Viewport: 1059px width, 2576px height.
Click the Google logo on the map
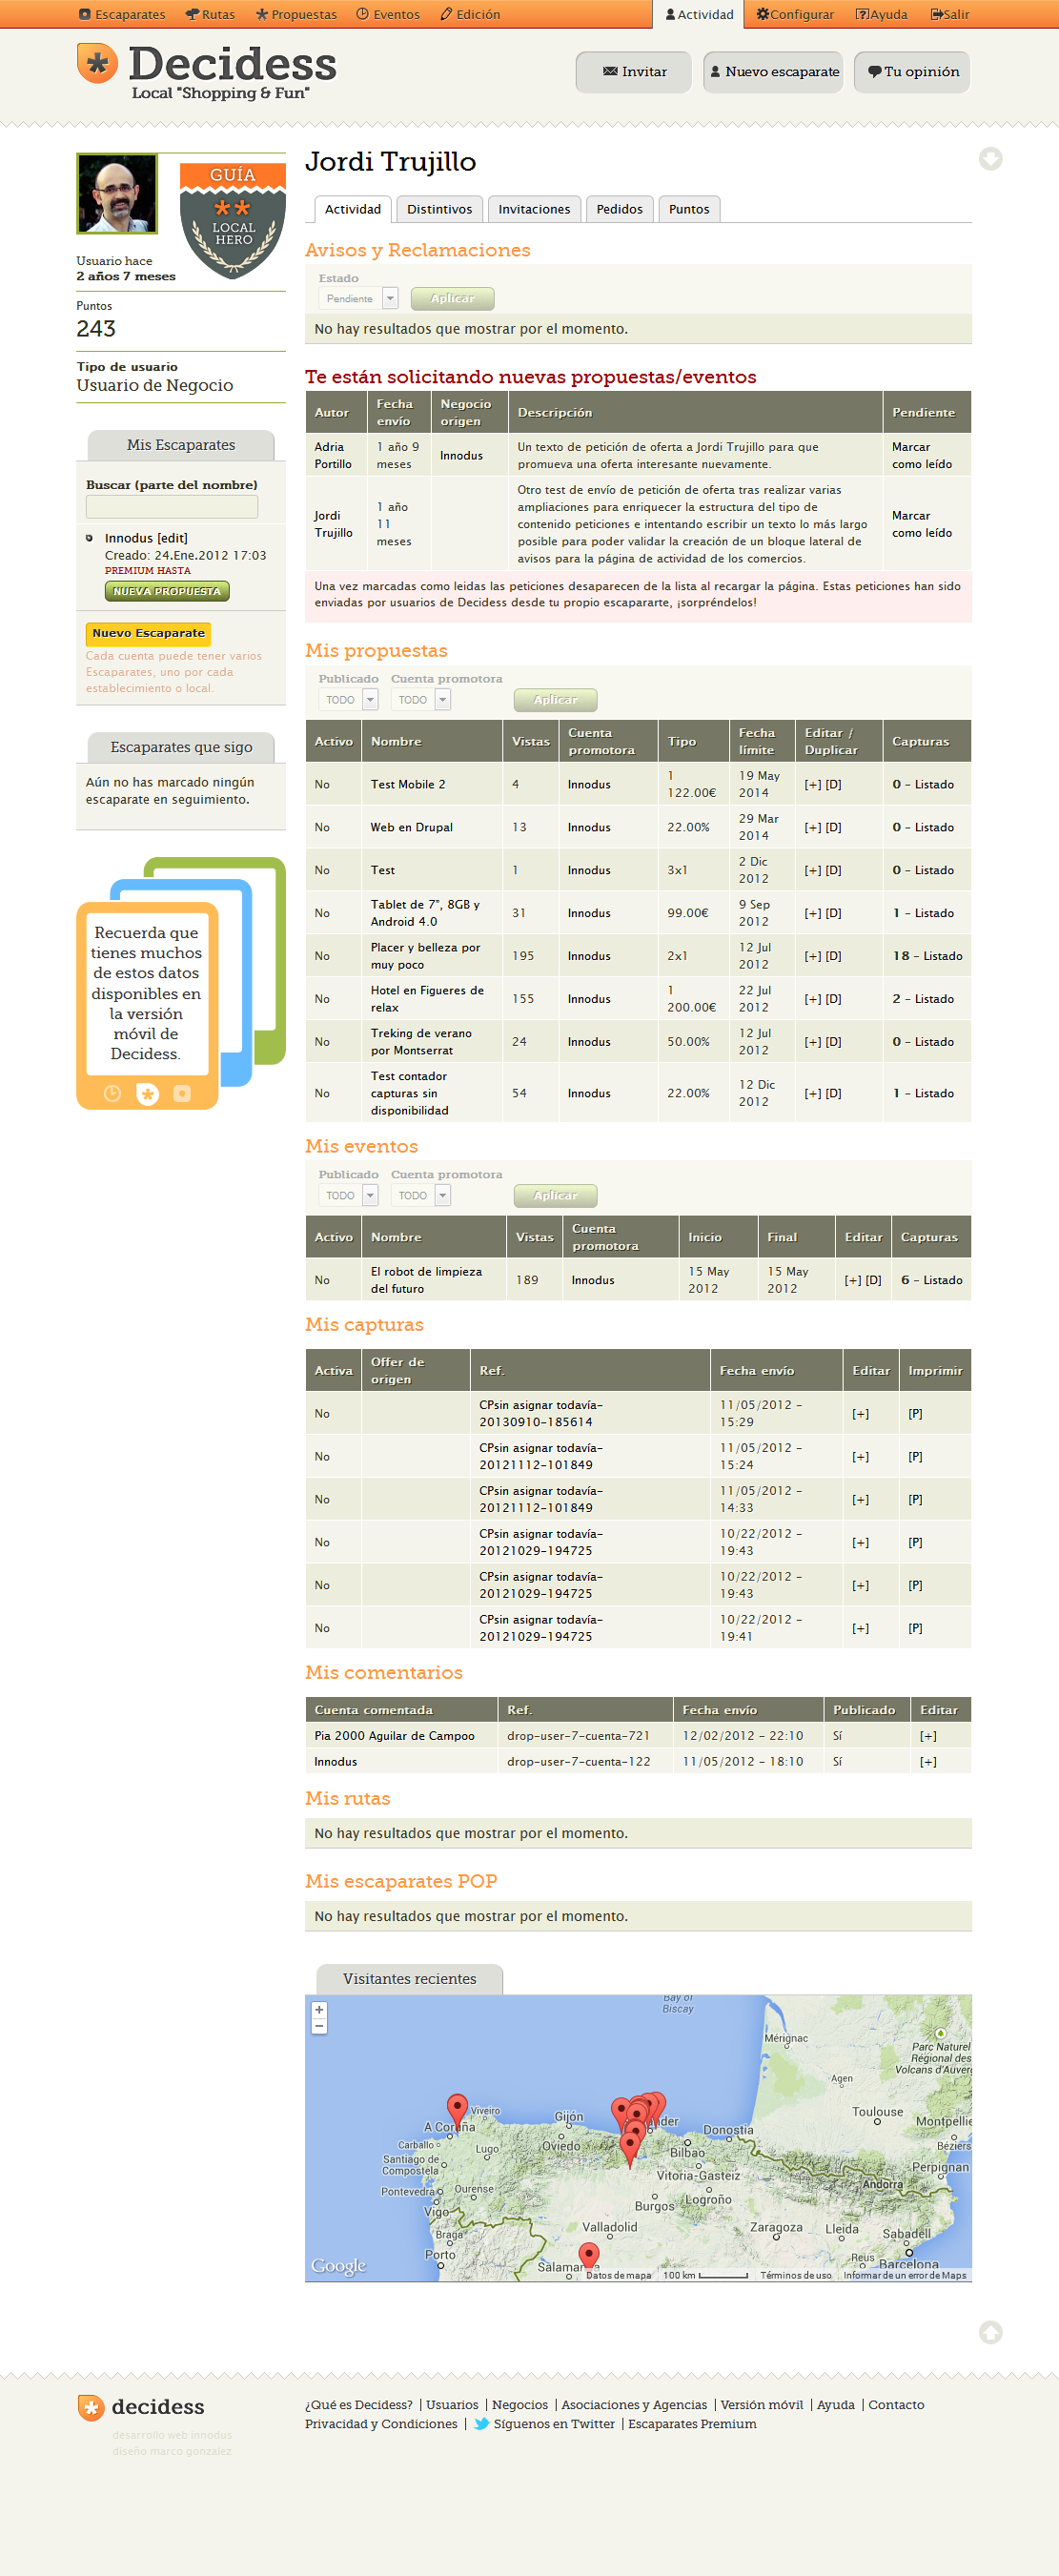coord(338,2265)
